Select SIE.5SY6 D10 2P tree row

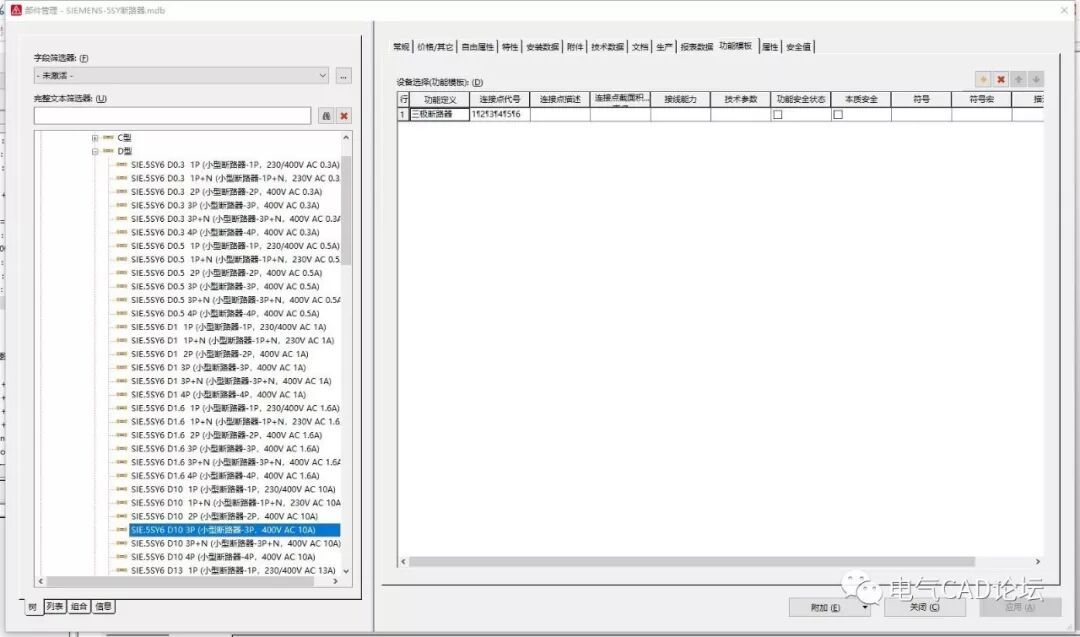[x=225, y=516]
